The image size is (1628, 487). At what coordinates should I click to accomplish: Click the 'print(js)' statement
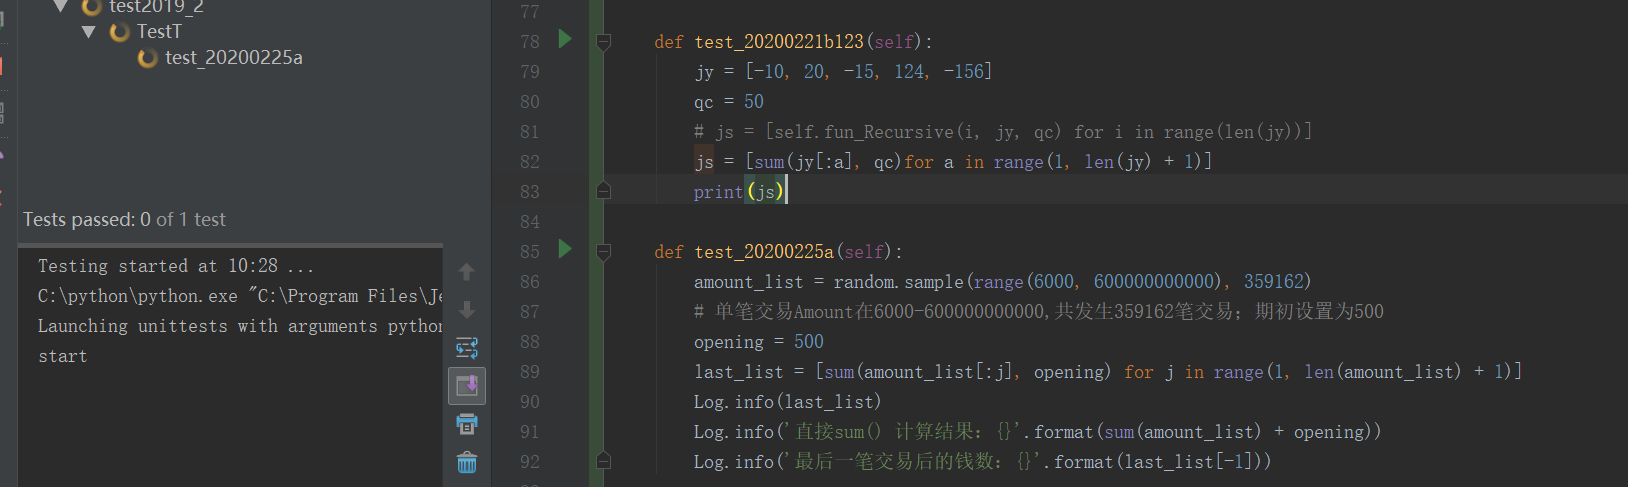(739, 192)
